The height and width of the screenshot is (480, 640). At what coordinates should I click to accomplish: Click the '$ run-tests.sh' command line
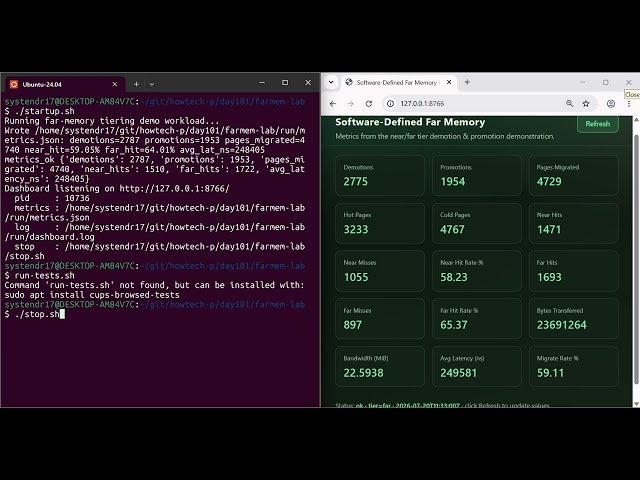point(40,276)
